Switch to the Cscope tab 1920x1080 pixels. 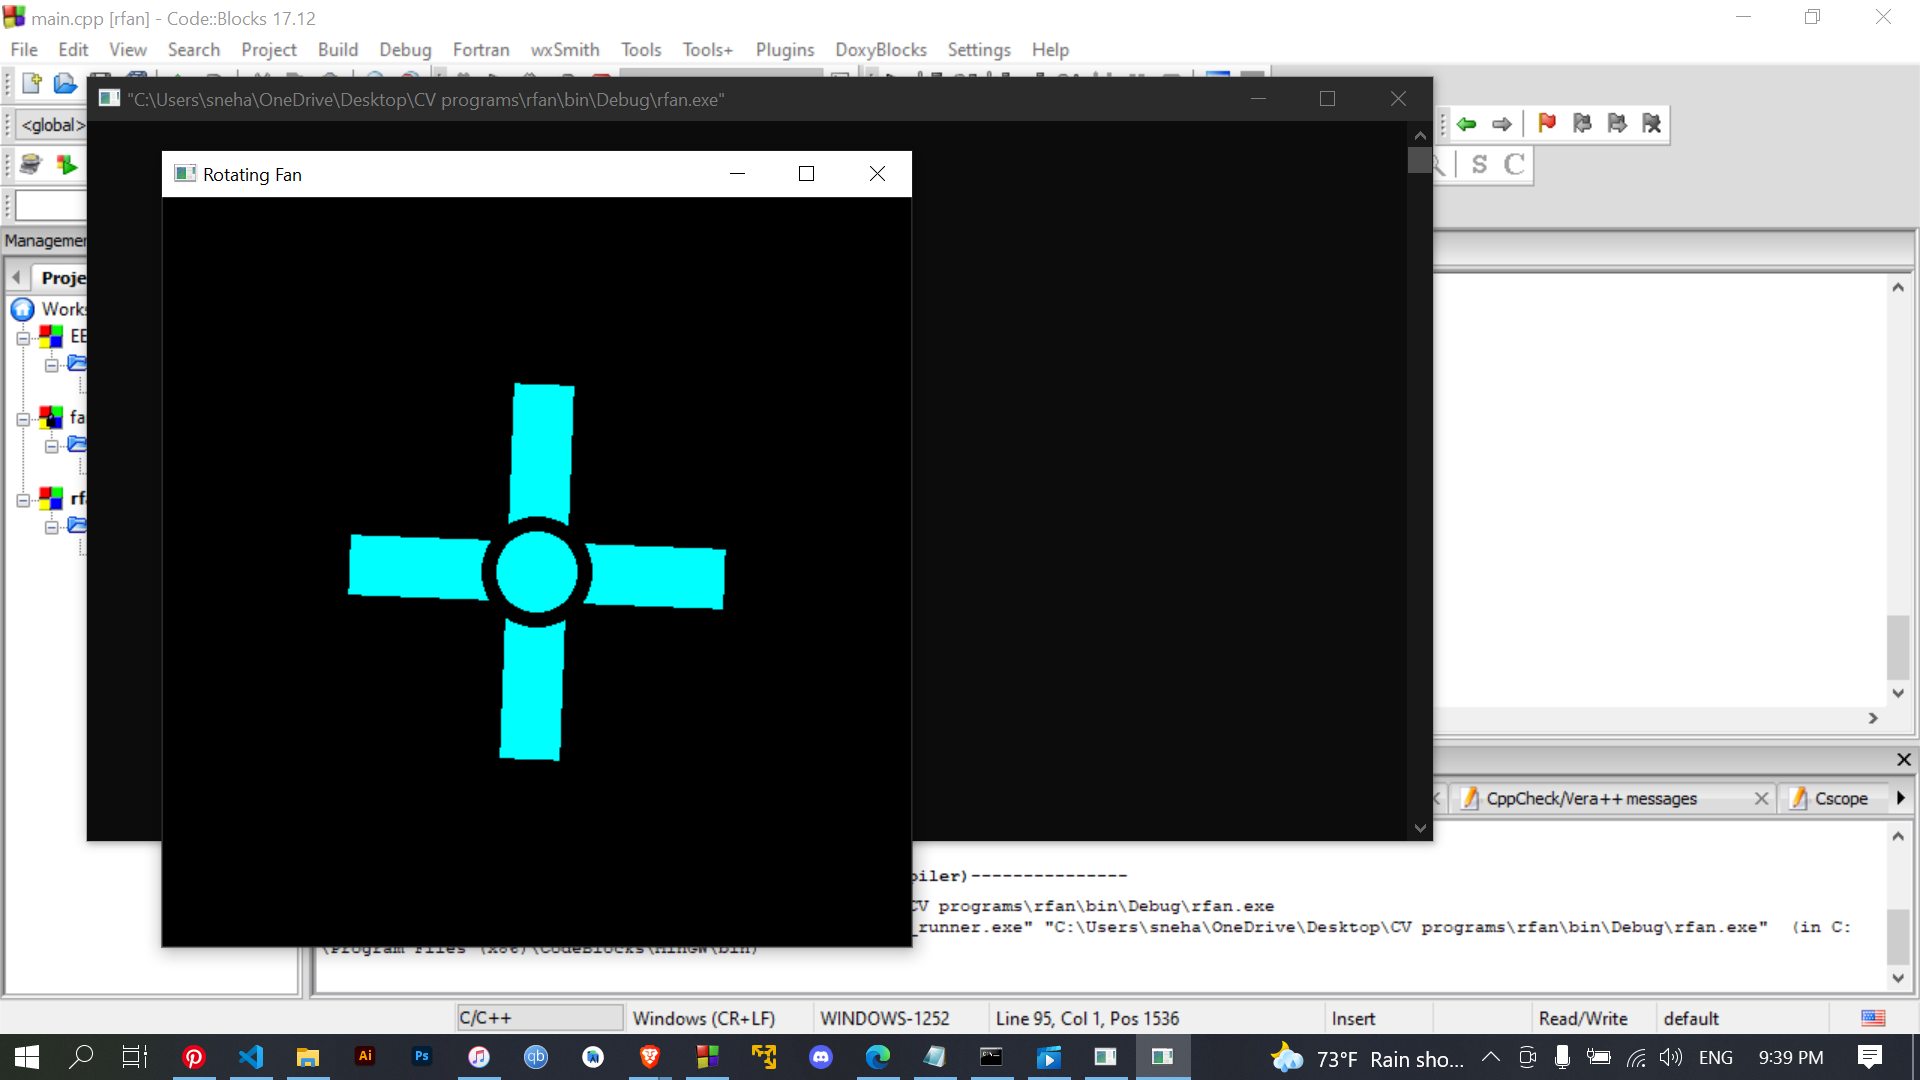coord(1840,798)
